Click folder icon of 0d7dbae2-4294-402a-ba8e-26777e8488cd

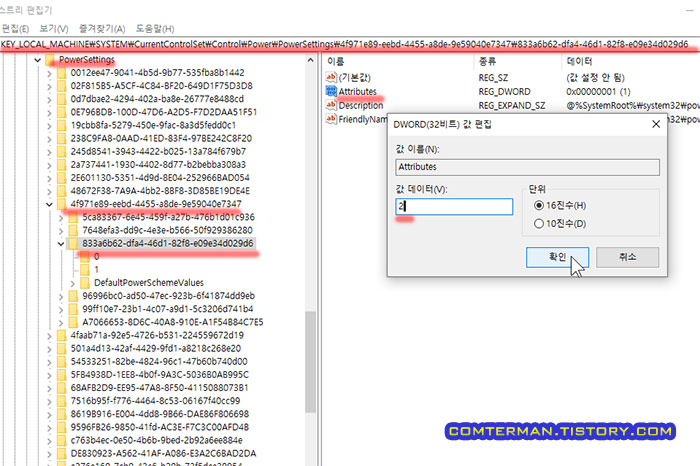tap(62, 99)
